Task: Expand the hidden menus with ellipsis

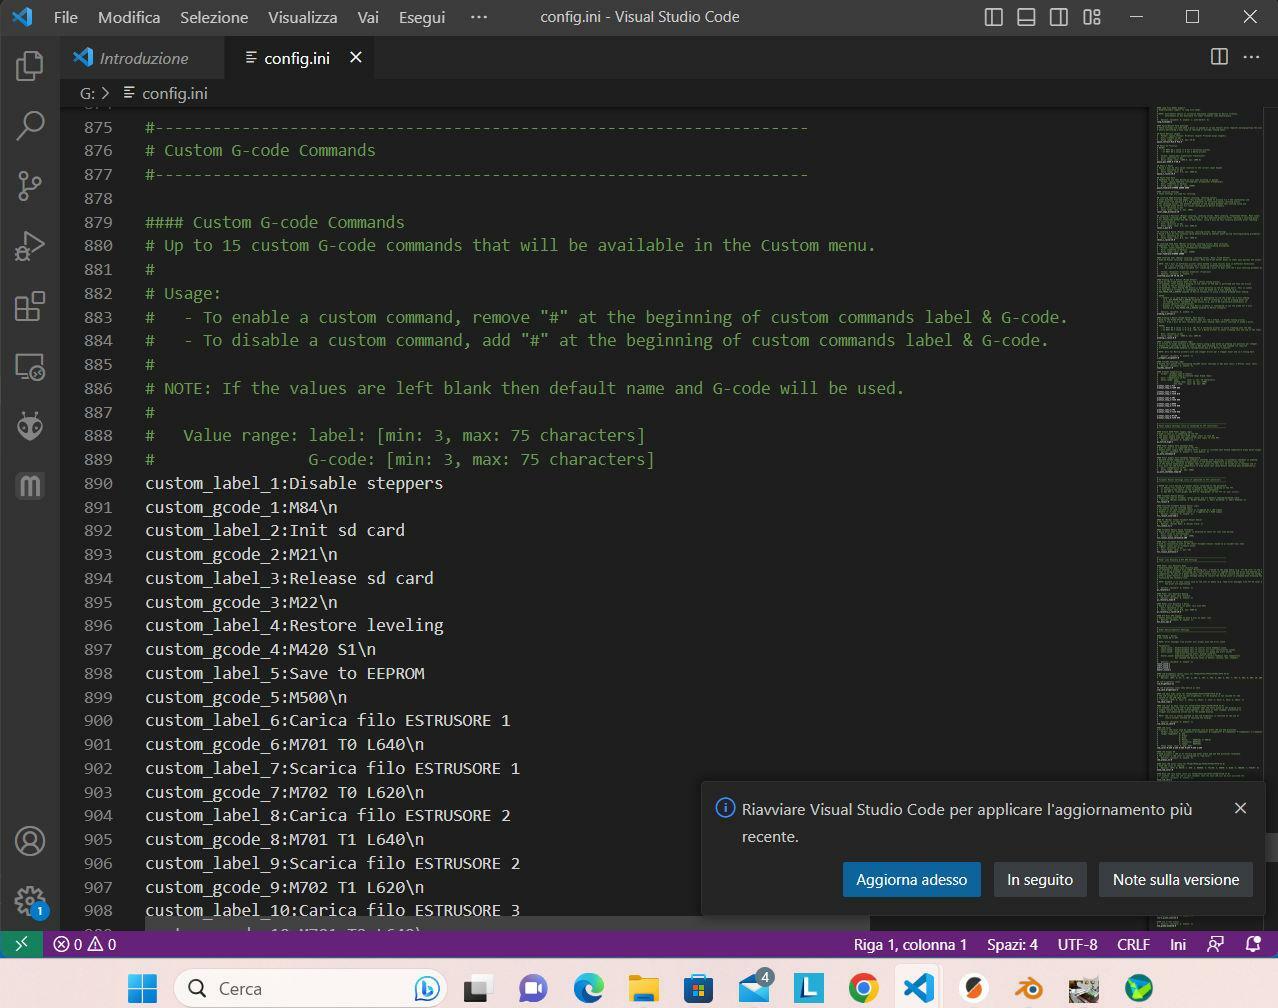Action: [x=479, y=17]
